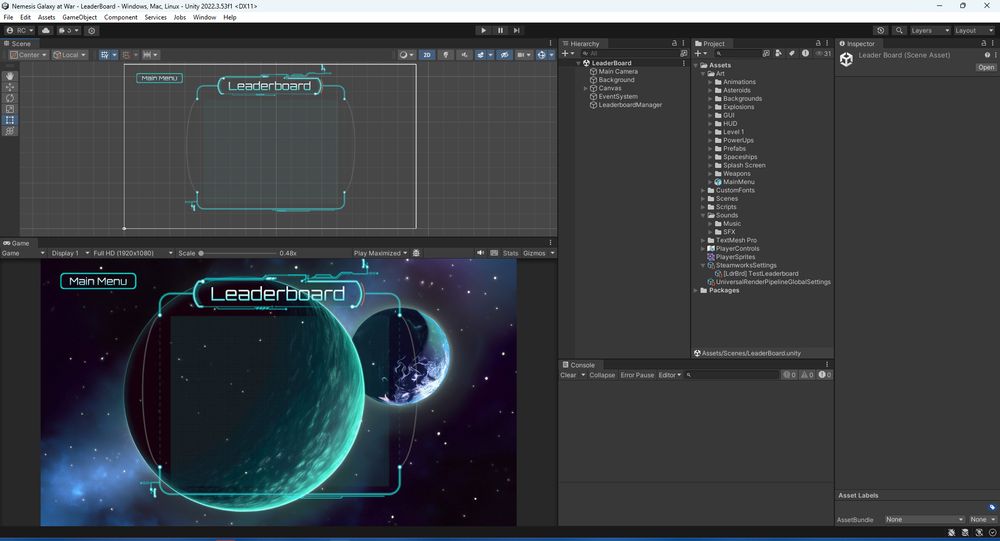Open Full HD (1920x1080) resolution dropdown
Screen dimensions: 1000x541
(x=133, y=253)
